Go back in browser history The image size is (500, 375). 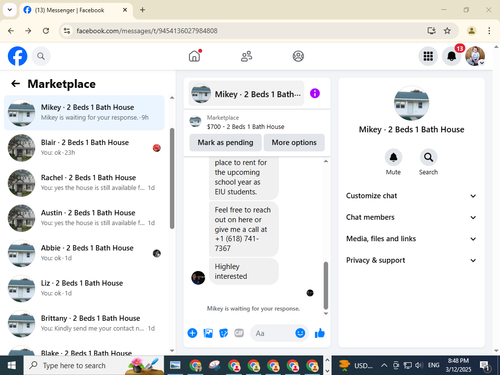point(11,31)
